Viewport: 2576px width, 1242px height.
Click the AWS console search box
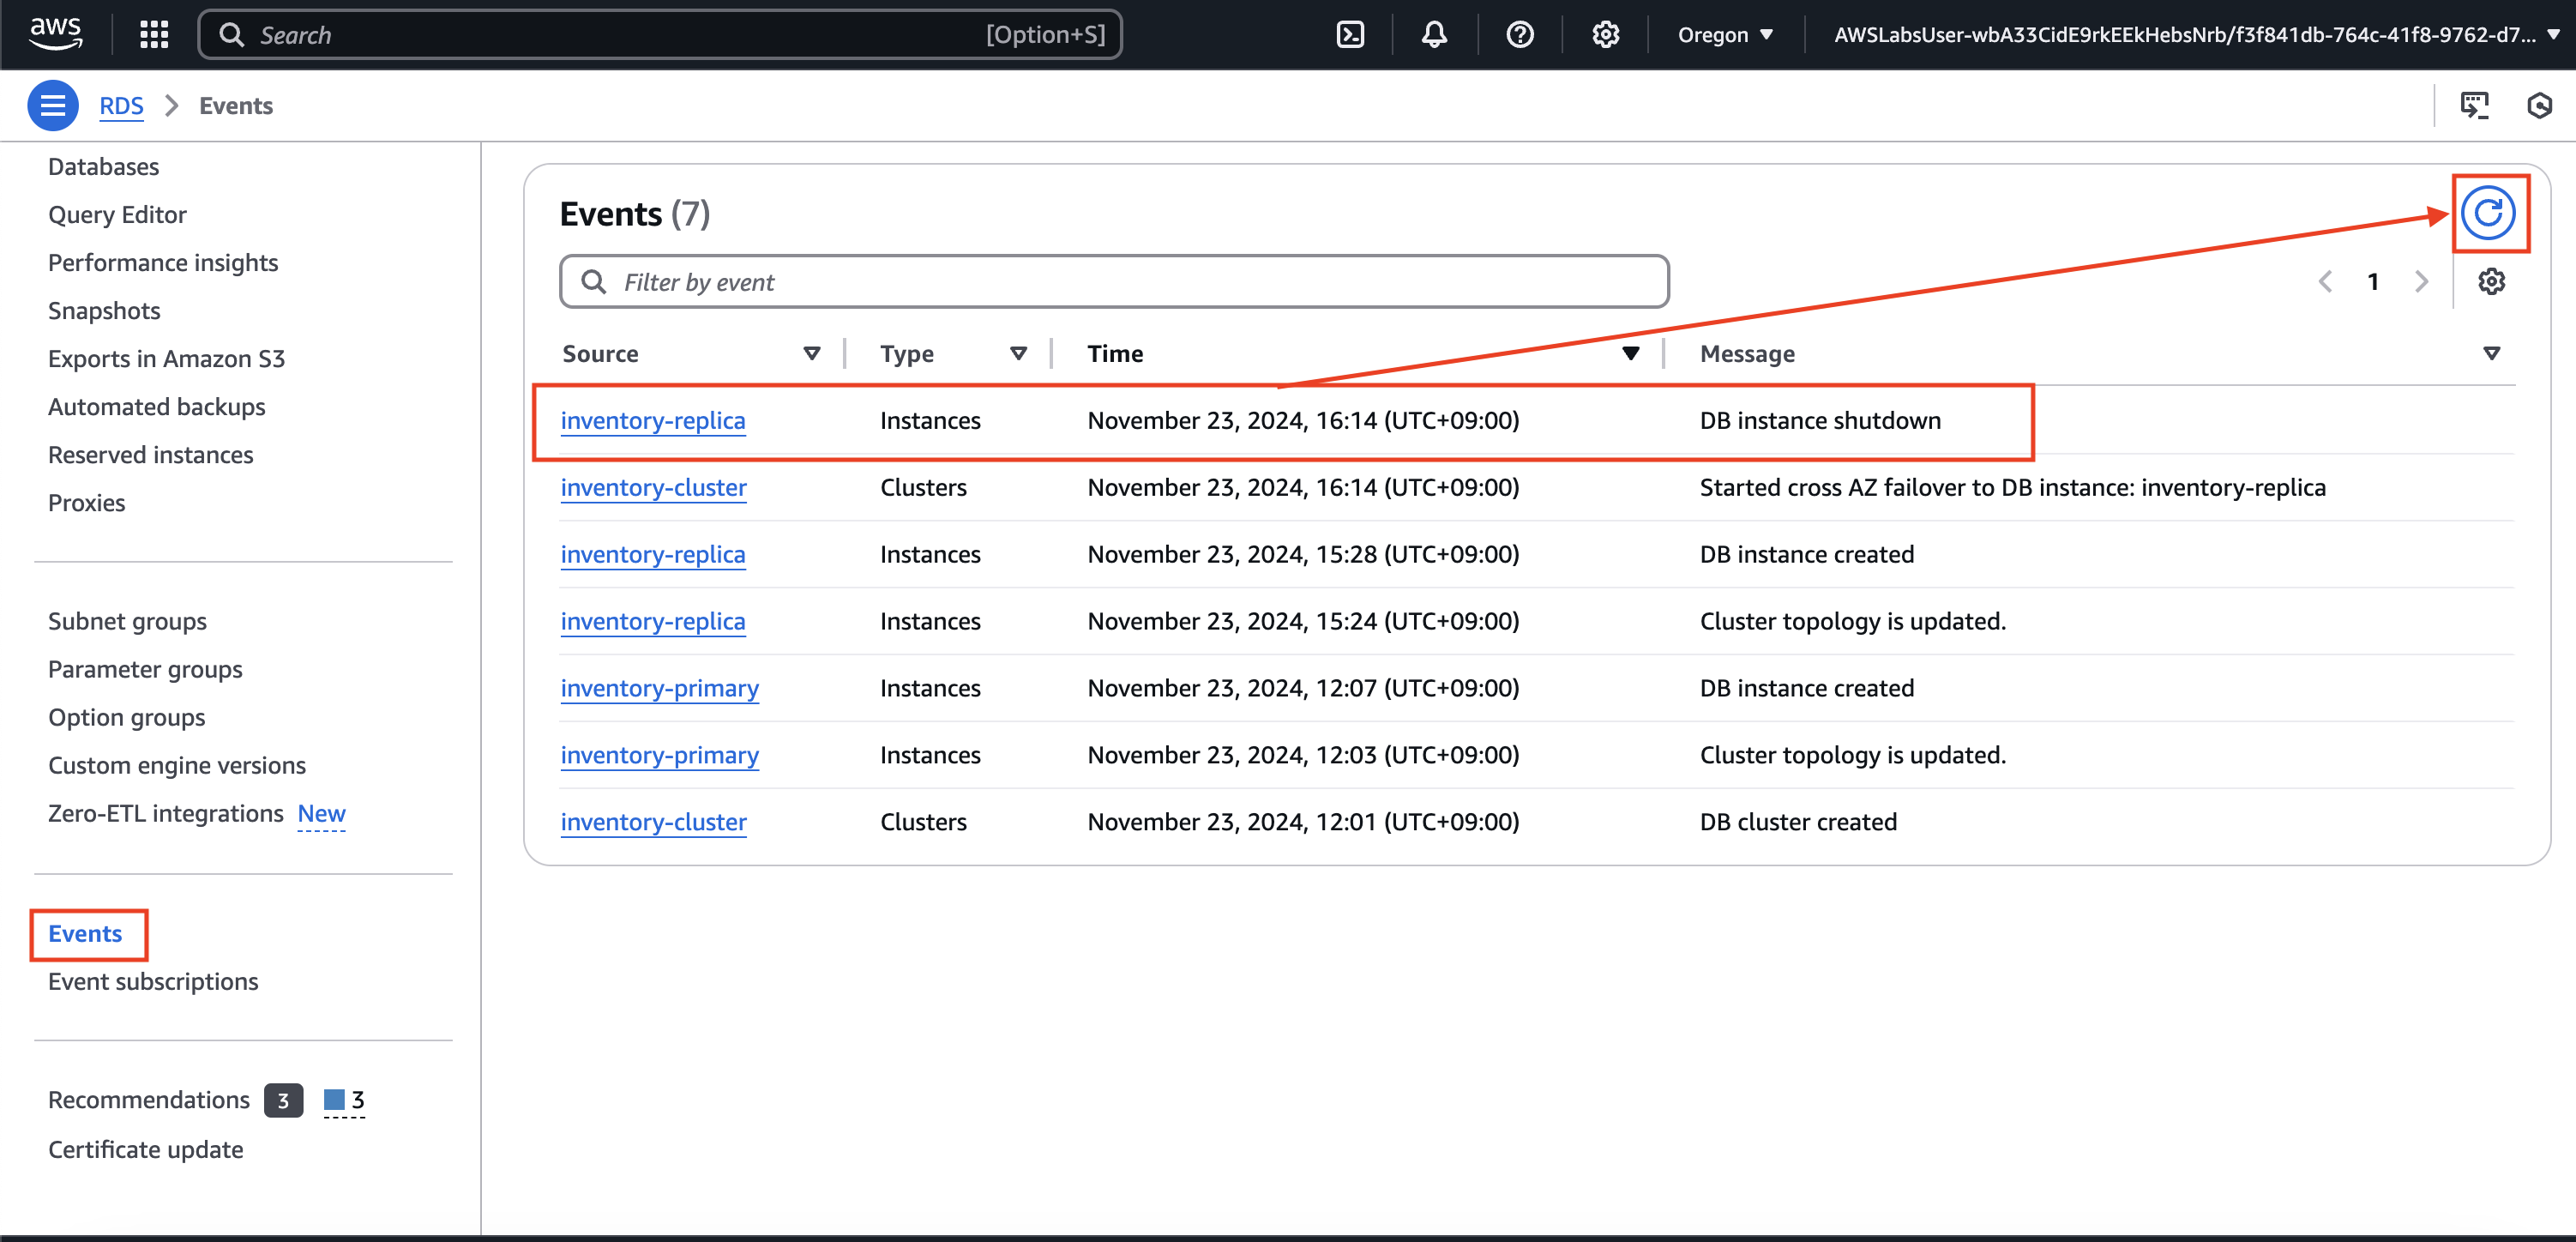tap(660, 35)
